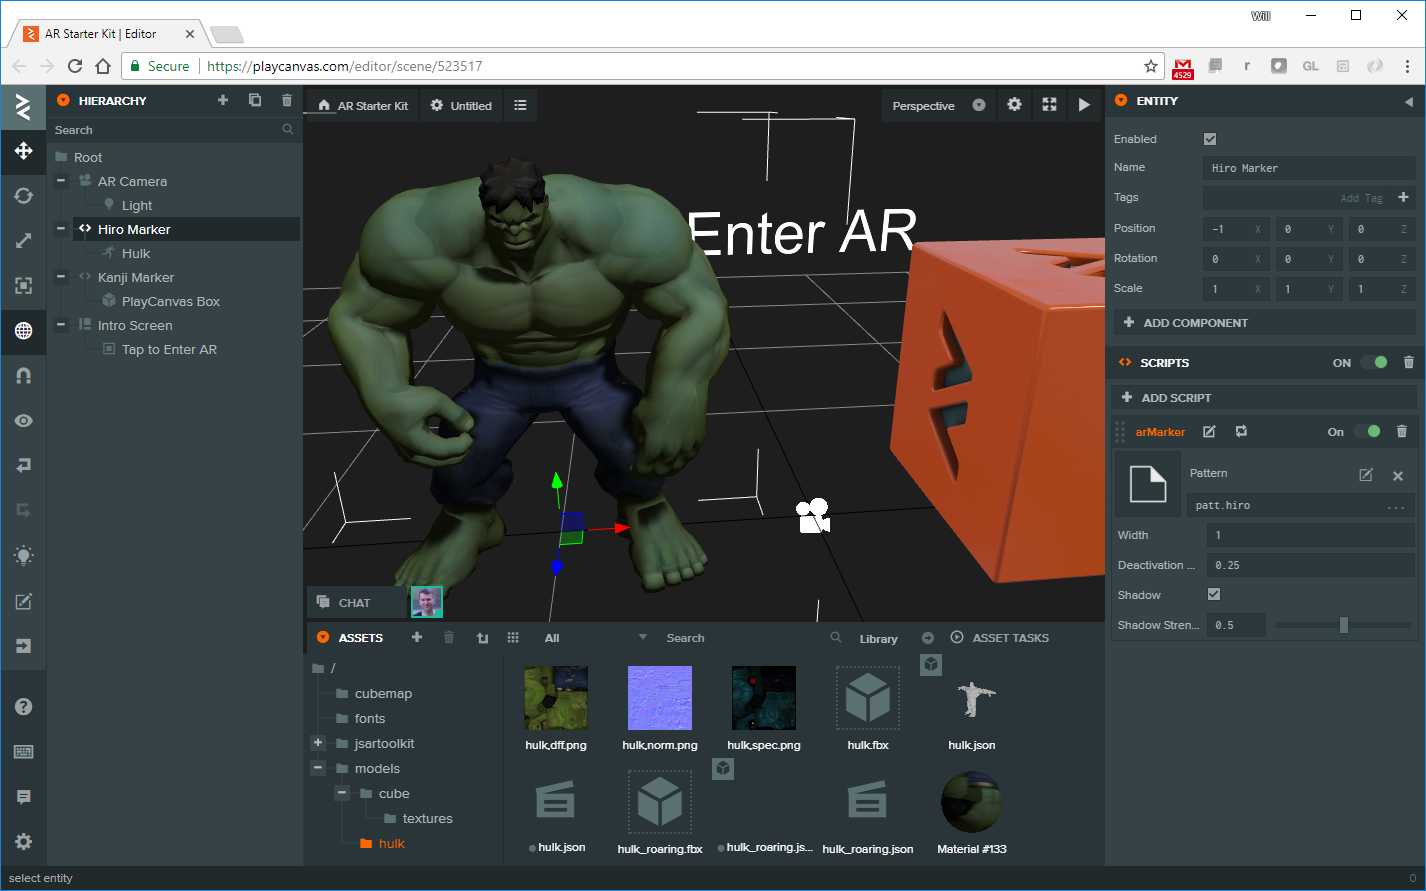This screenshot has height=891, width=1426.
Task: Collapse the cube assets folder
Action: [342, 793]
